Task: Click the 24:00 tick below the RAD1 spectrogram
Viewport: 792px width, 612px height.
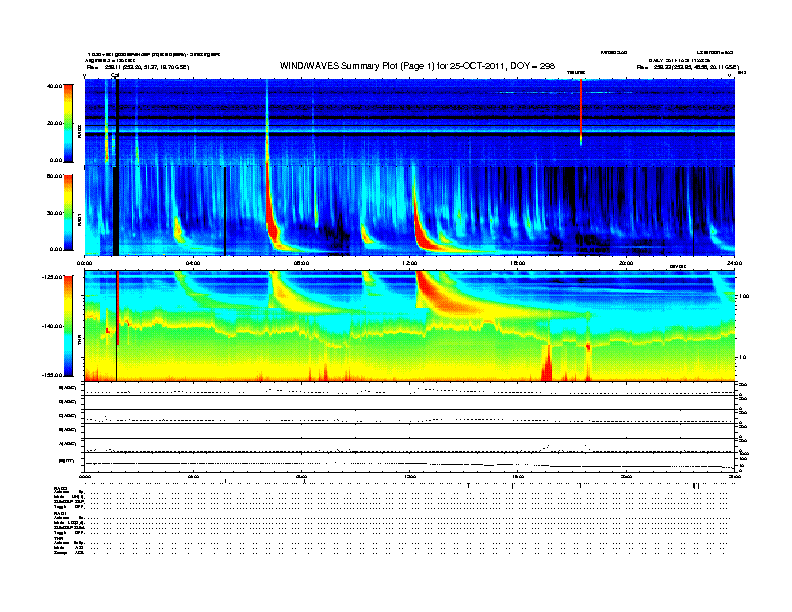Action: tap(734, 263)
